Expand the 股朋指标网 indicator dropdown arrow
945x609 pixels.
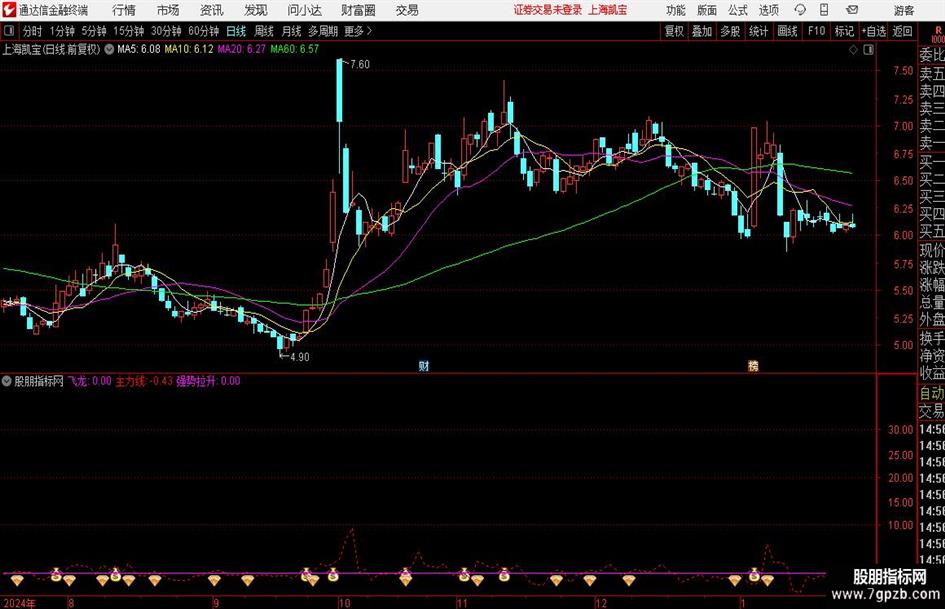click(7, 381)
